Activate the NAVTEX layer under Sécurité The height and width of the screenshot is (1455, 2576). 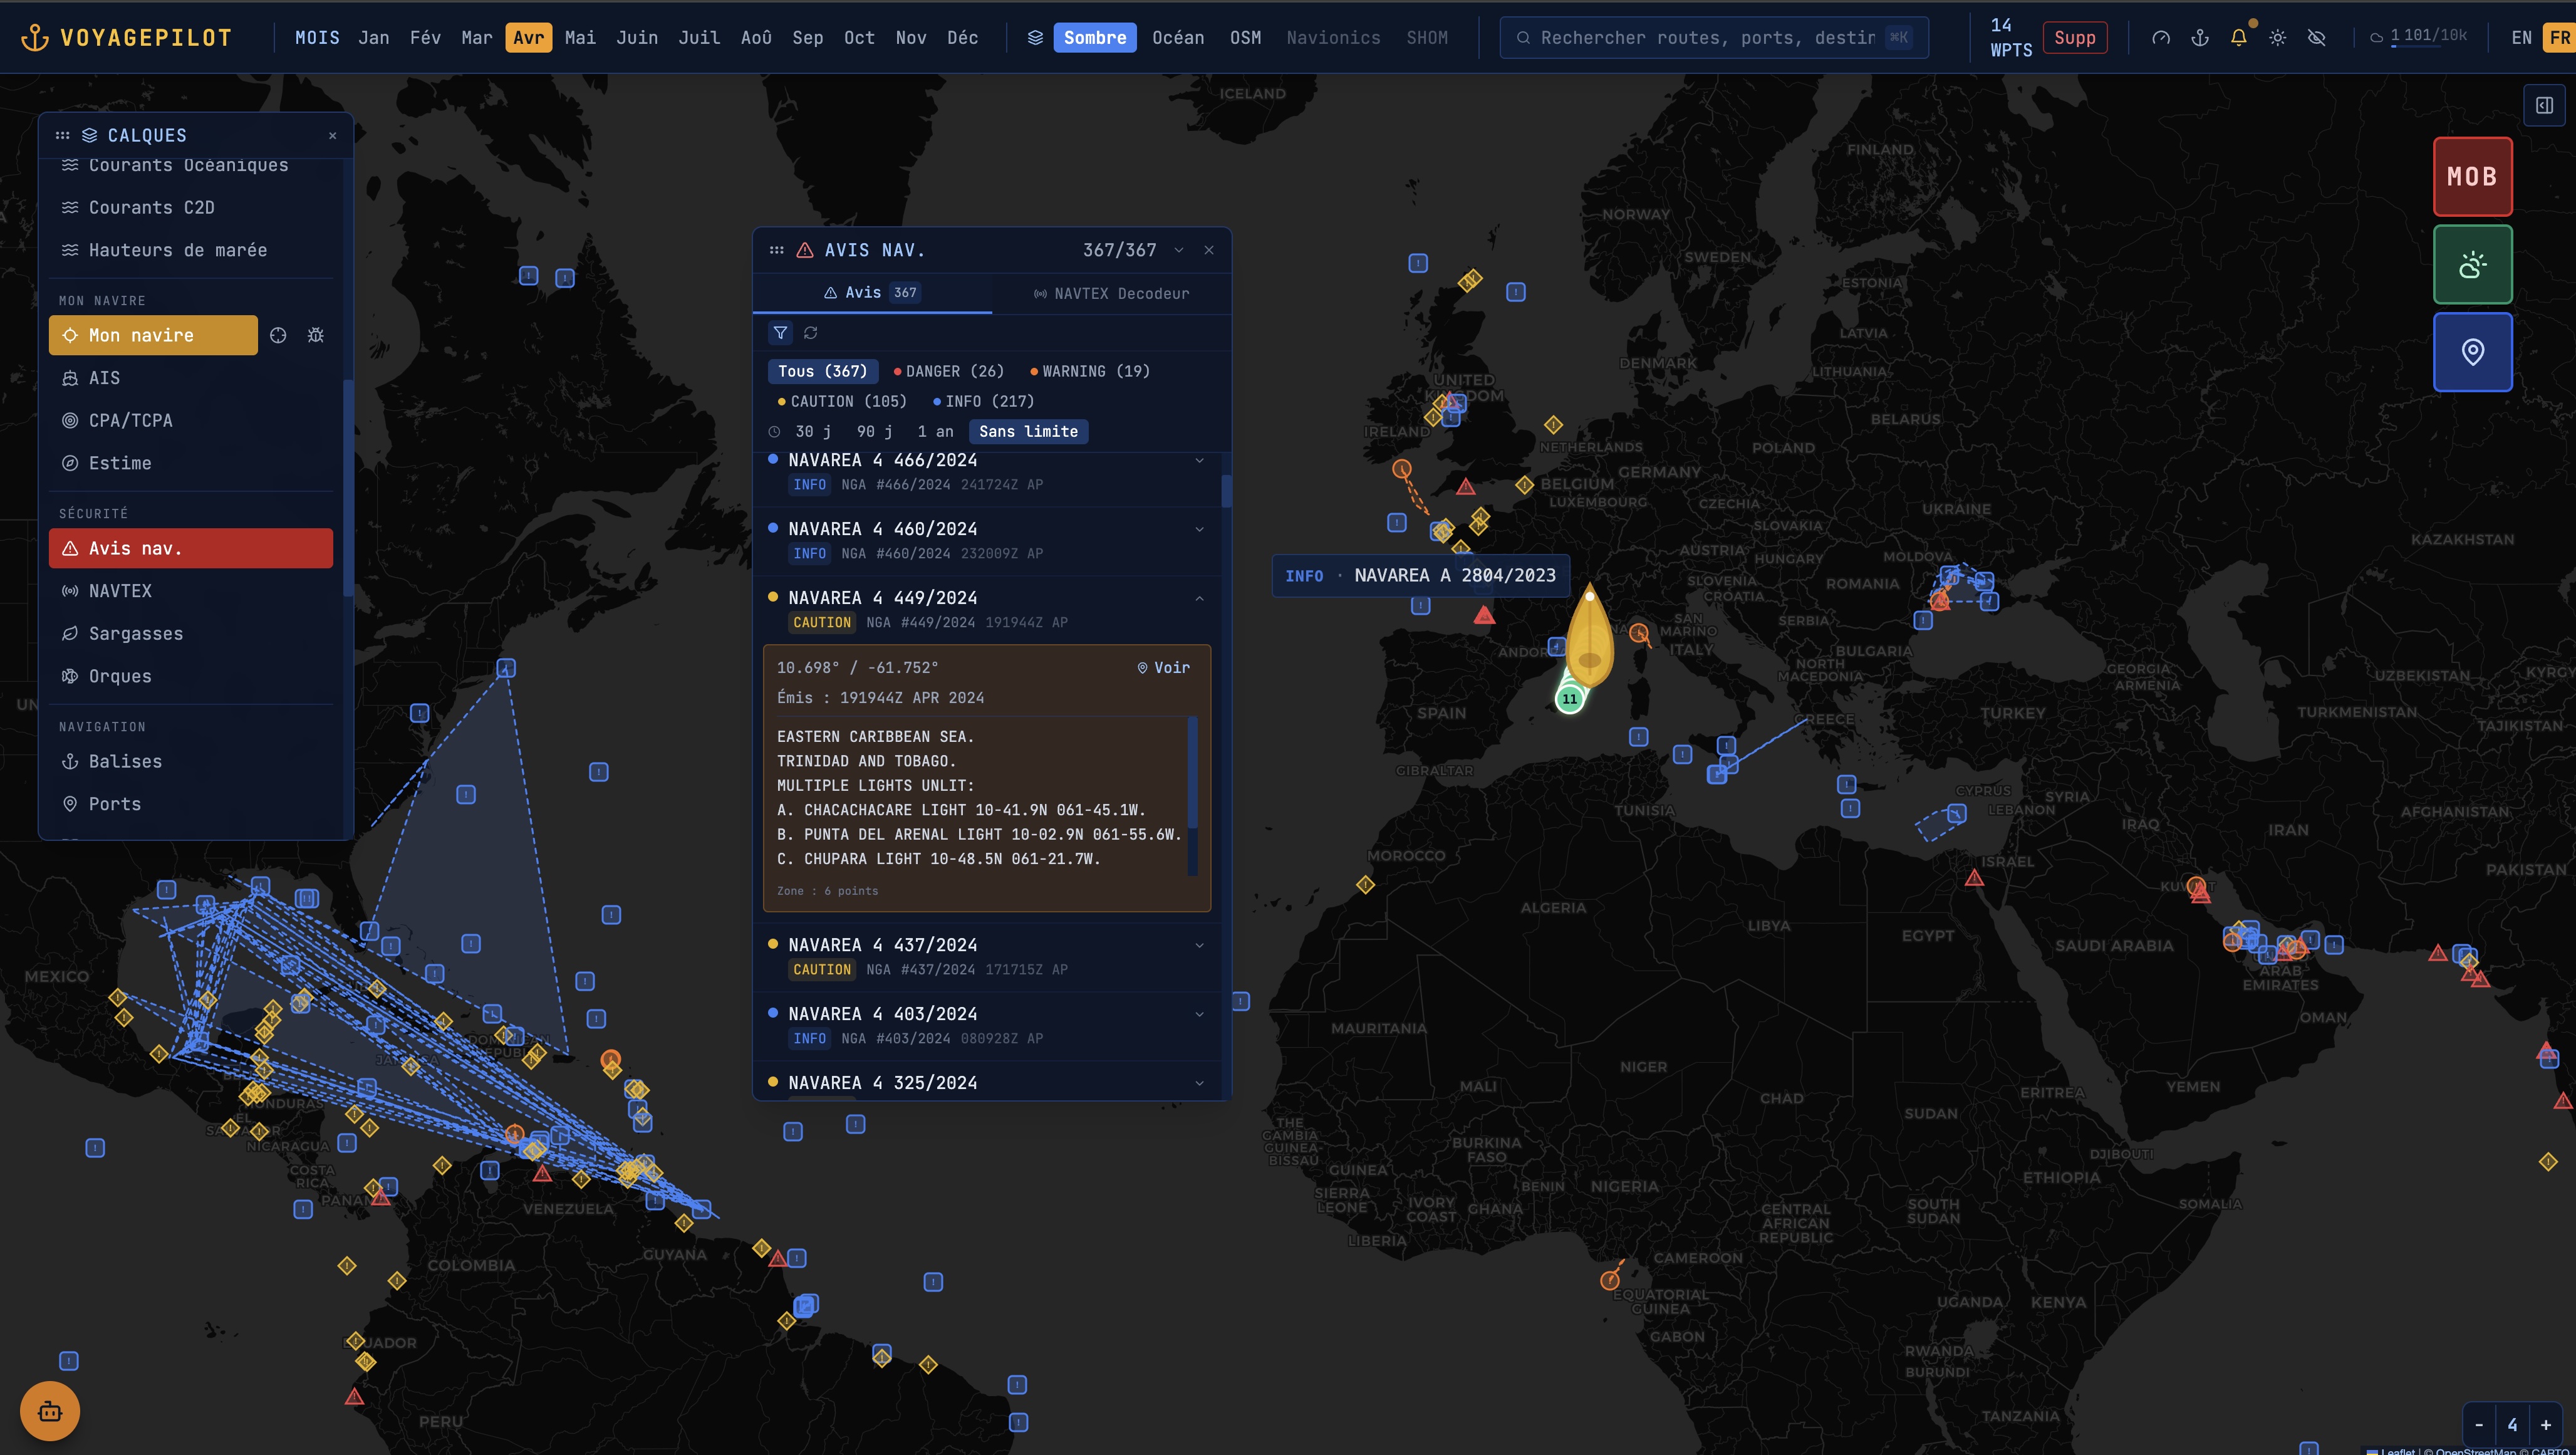[120, 590]
